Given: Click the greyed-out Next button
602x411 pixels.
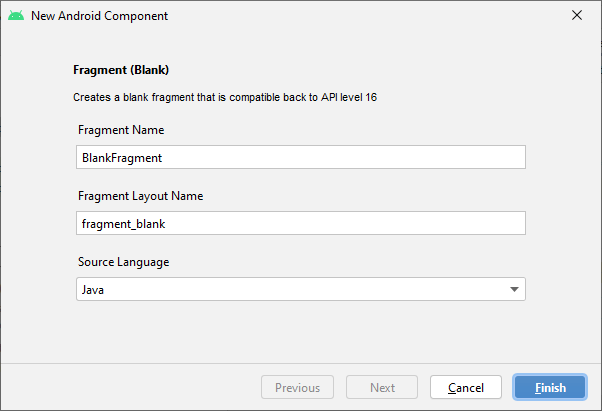Looking at the screenshot, I should (x=382, y=387).
